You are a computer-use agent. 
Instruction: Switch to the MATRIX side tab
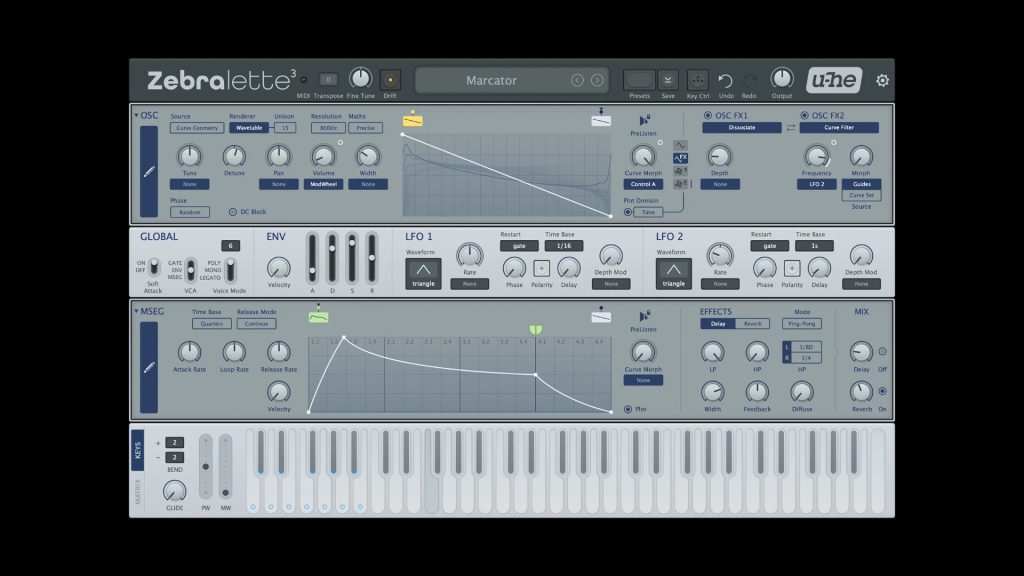click(x=139, y=491)
